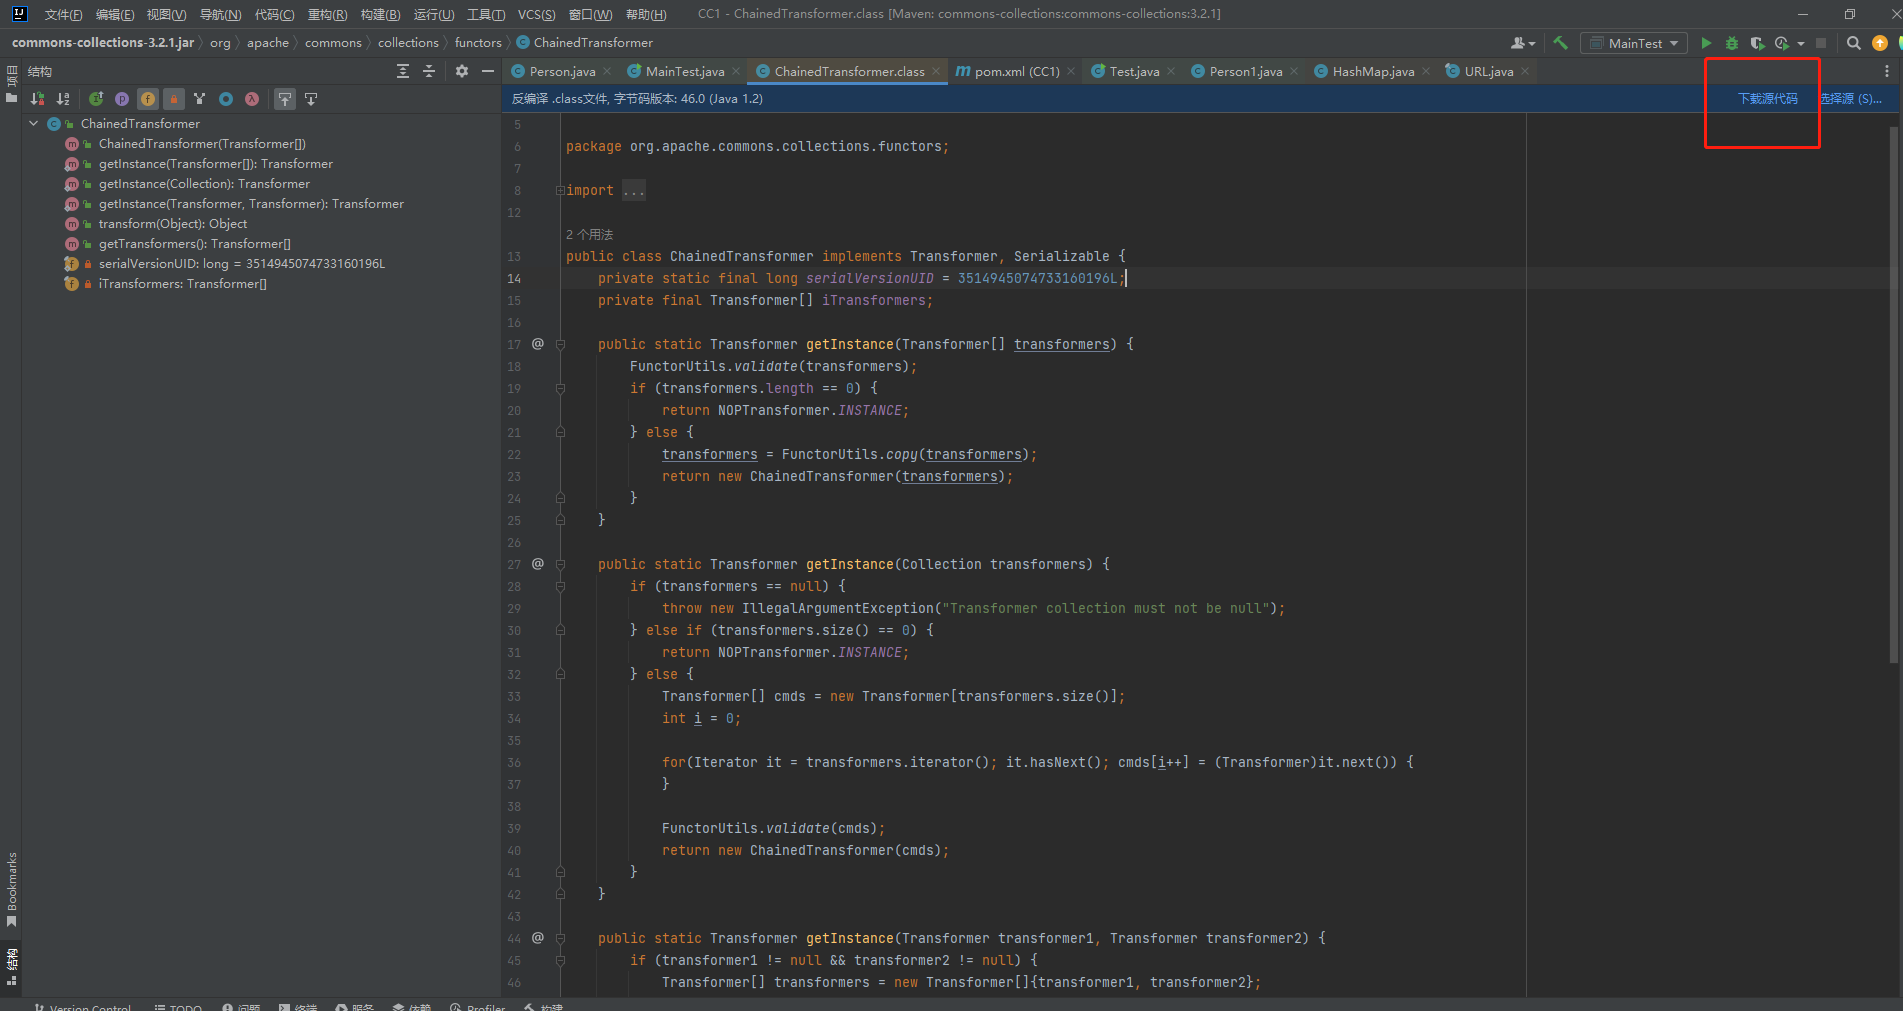Open the 重构(R) menu
1903x1011 pixels.
coord(327,14)
